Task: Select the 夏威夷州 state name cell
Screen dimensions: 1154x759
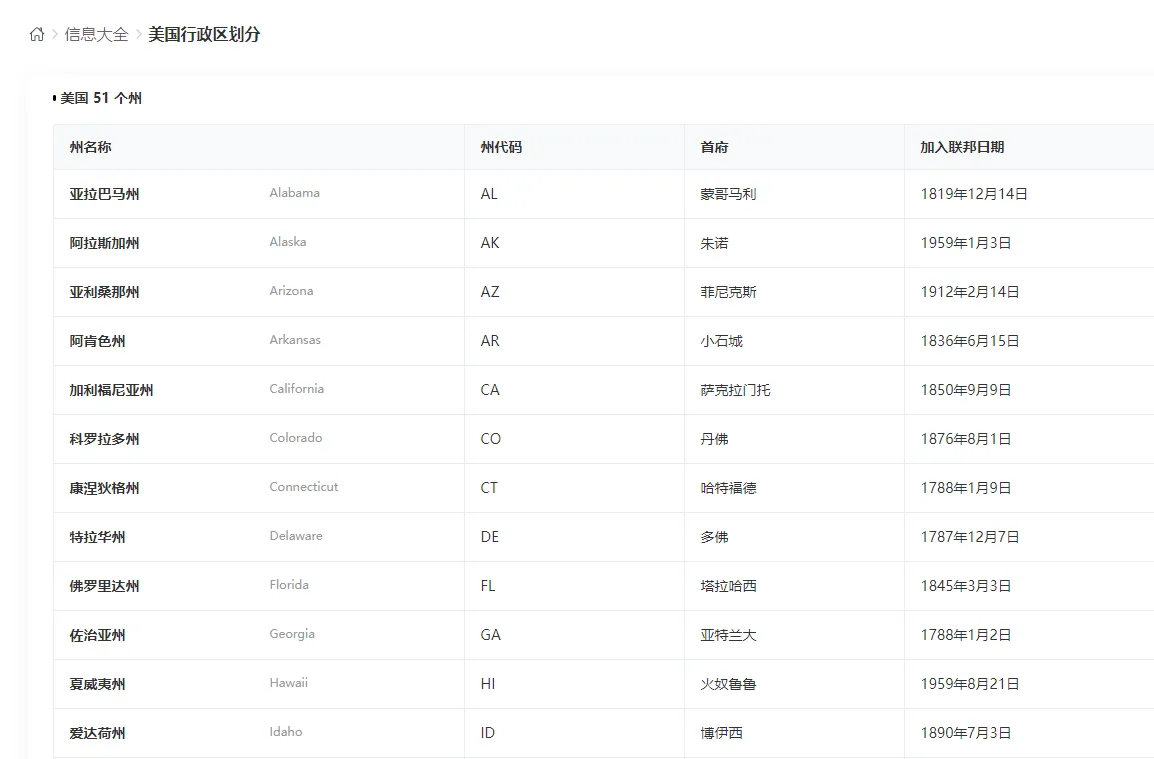Action: pos(97,685)
